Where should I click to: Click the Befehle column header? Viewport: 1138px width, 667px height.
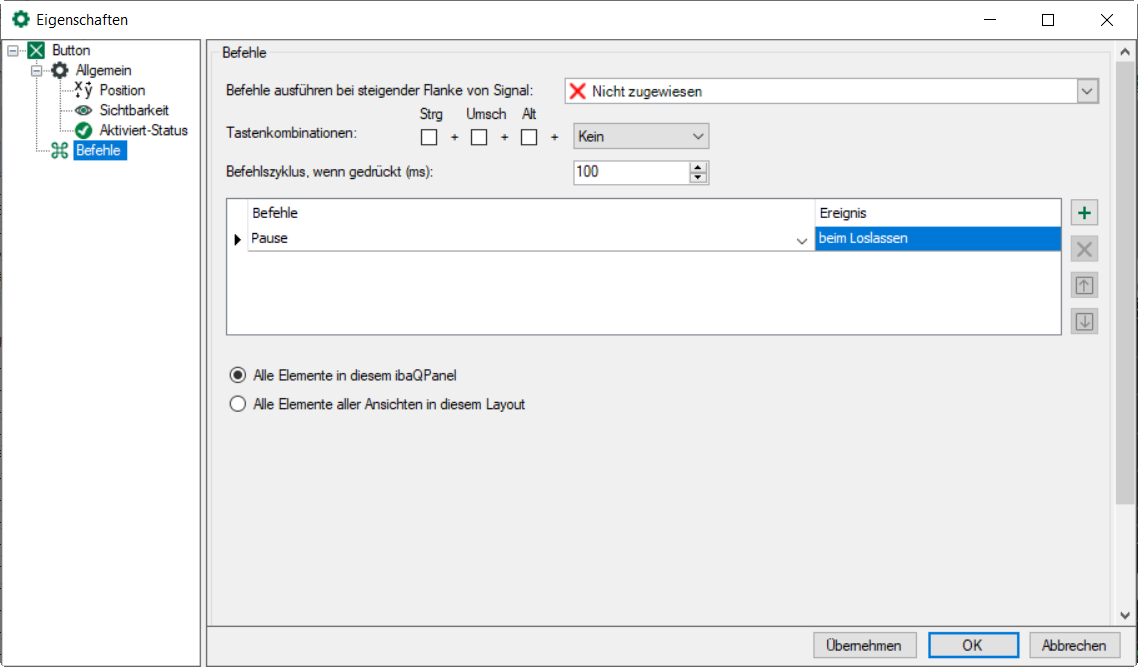pos(531,213)
